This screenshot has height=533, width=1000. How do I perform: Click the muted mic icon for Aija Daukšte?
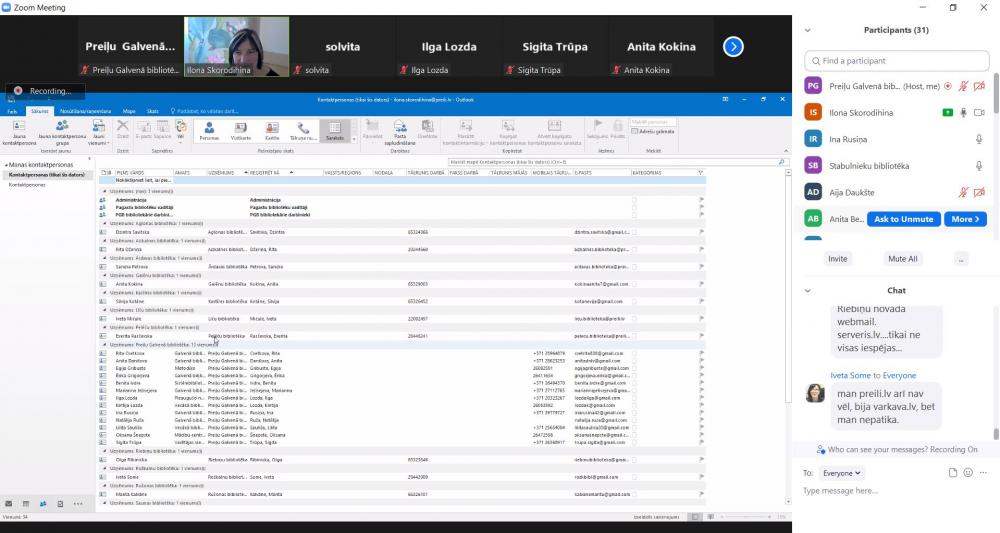click(963, 192)
